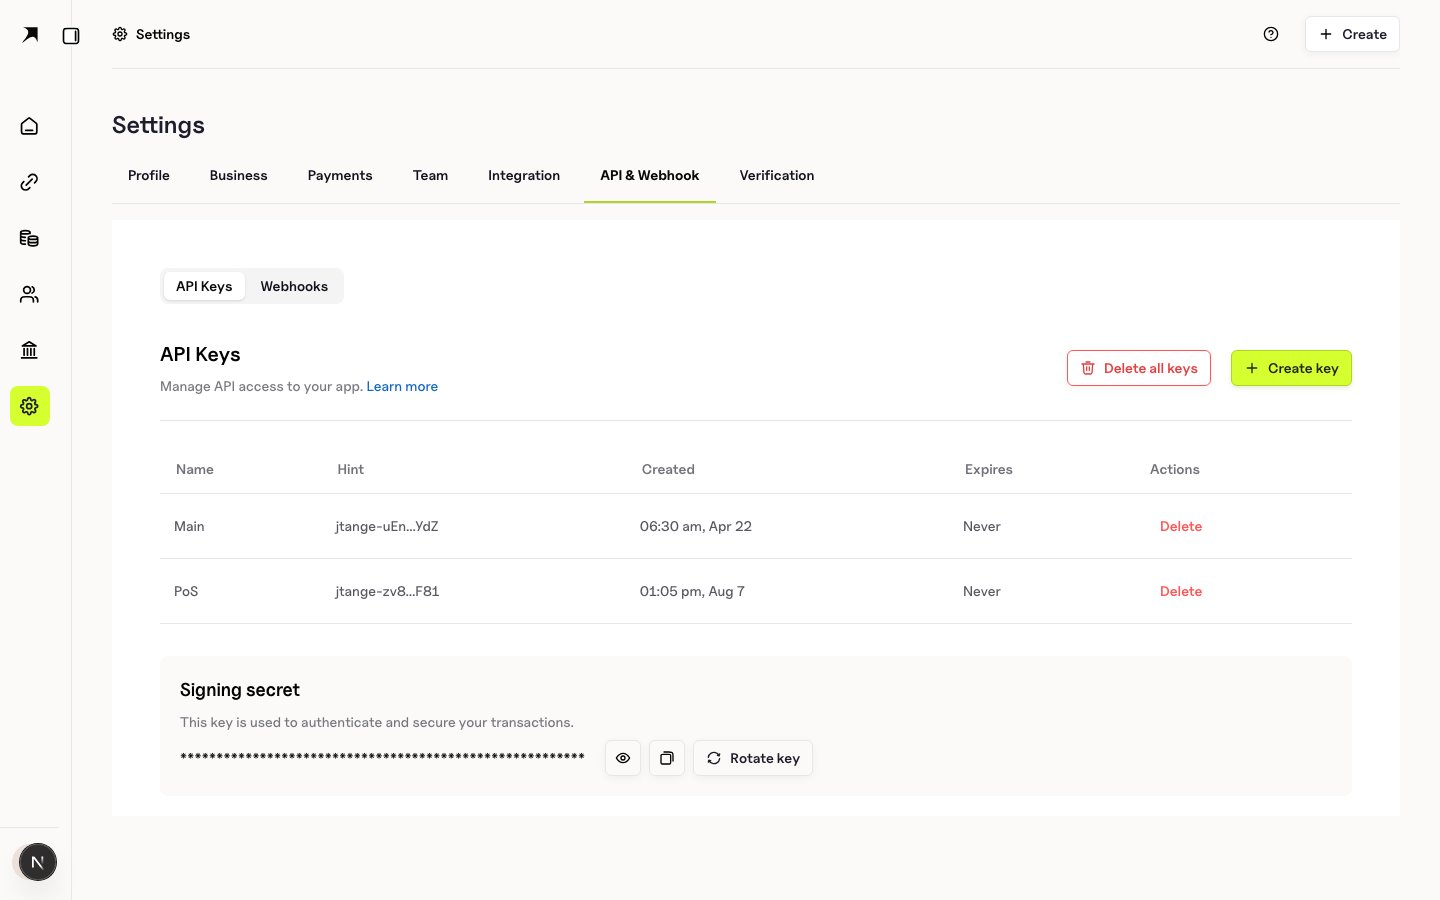The image size is (1440, 900).
Task: Switch to the Verification tab
Action: tap(777, 175)
